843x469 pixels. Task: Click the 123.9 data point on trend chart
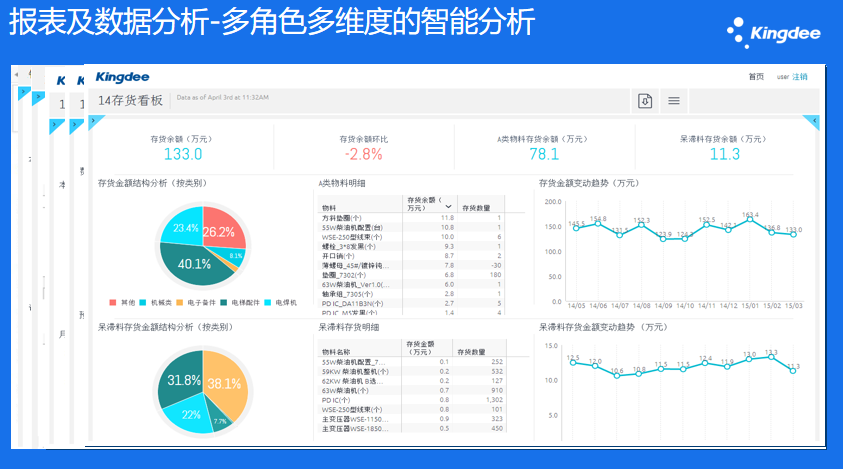(663, 239)
